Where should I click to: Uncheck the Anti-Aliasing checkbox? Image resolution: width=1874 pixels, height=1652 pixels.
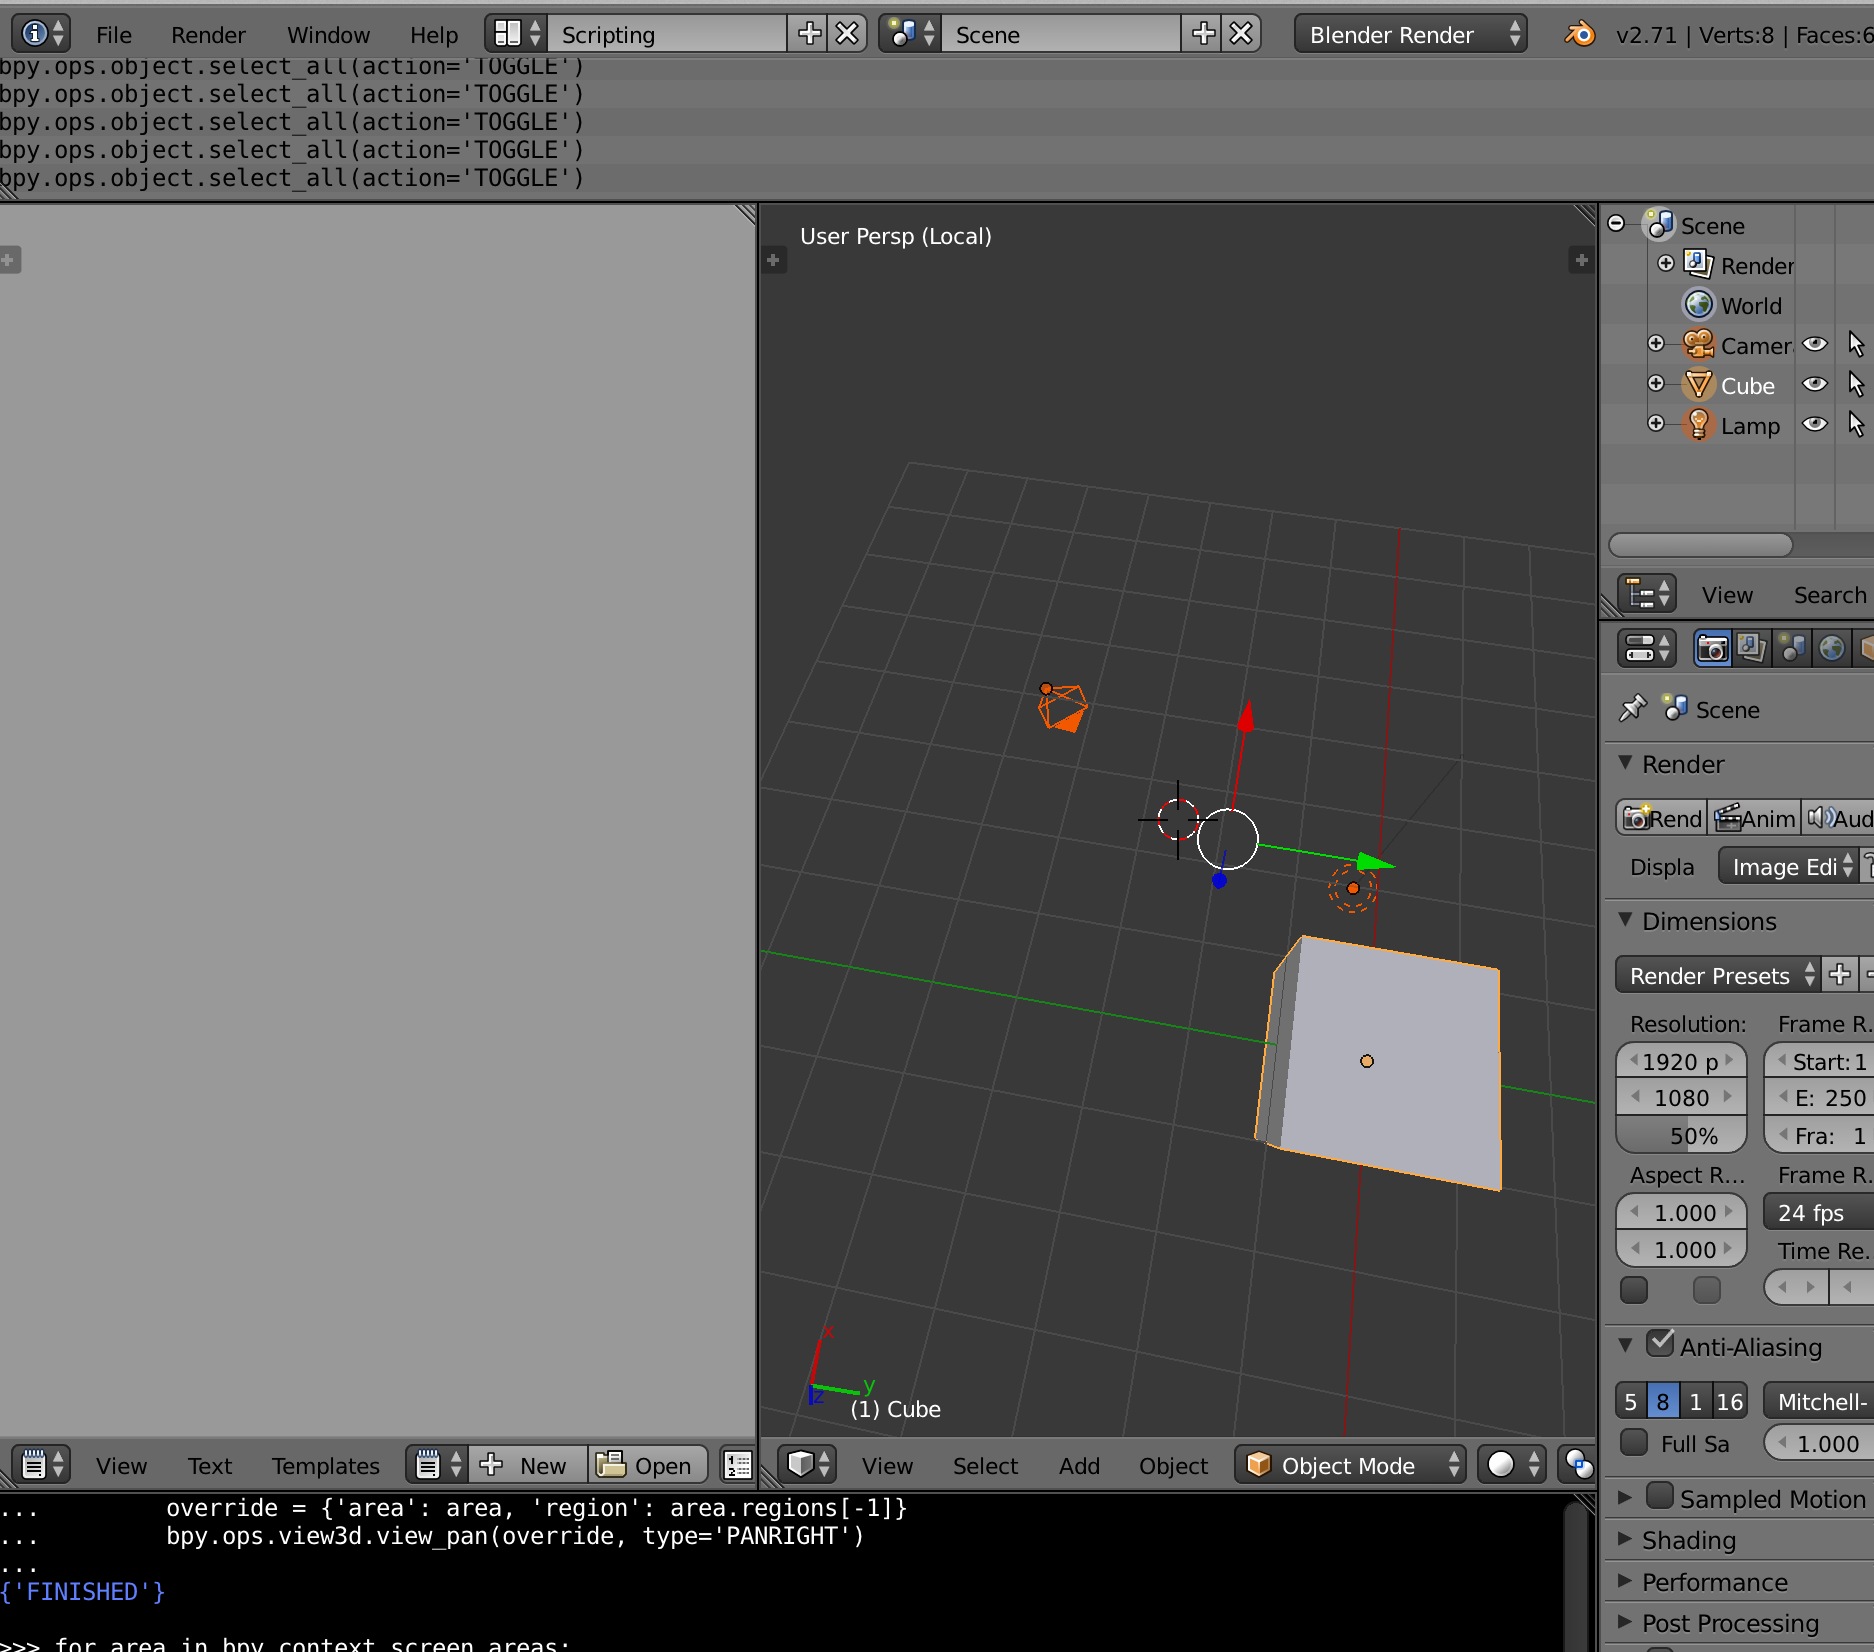(1660, 1344)
